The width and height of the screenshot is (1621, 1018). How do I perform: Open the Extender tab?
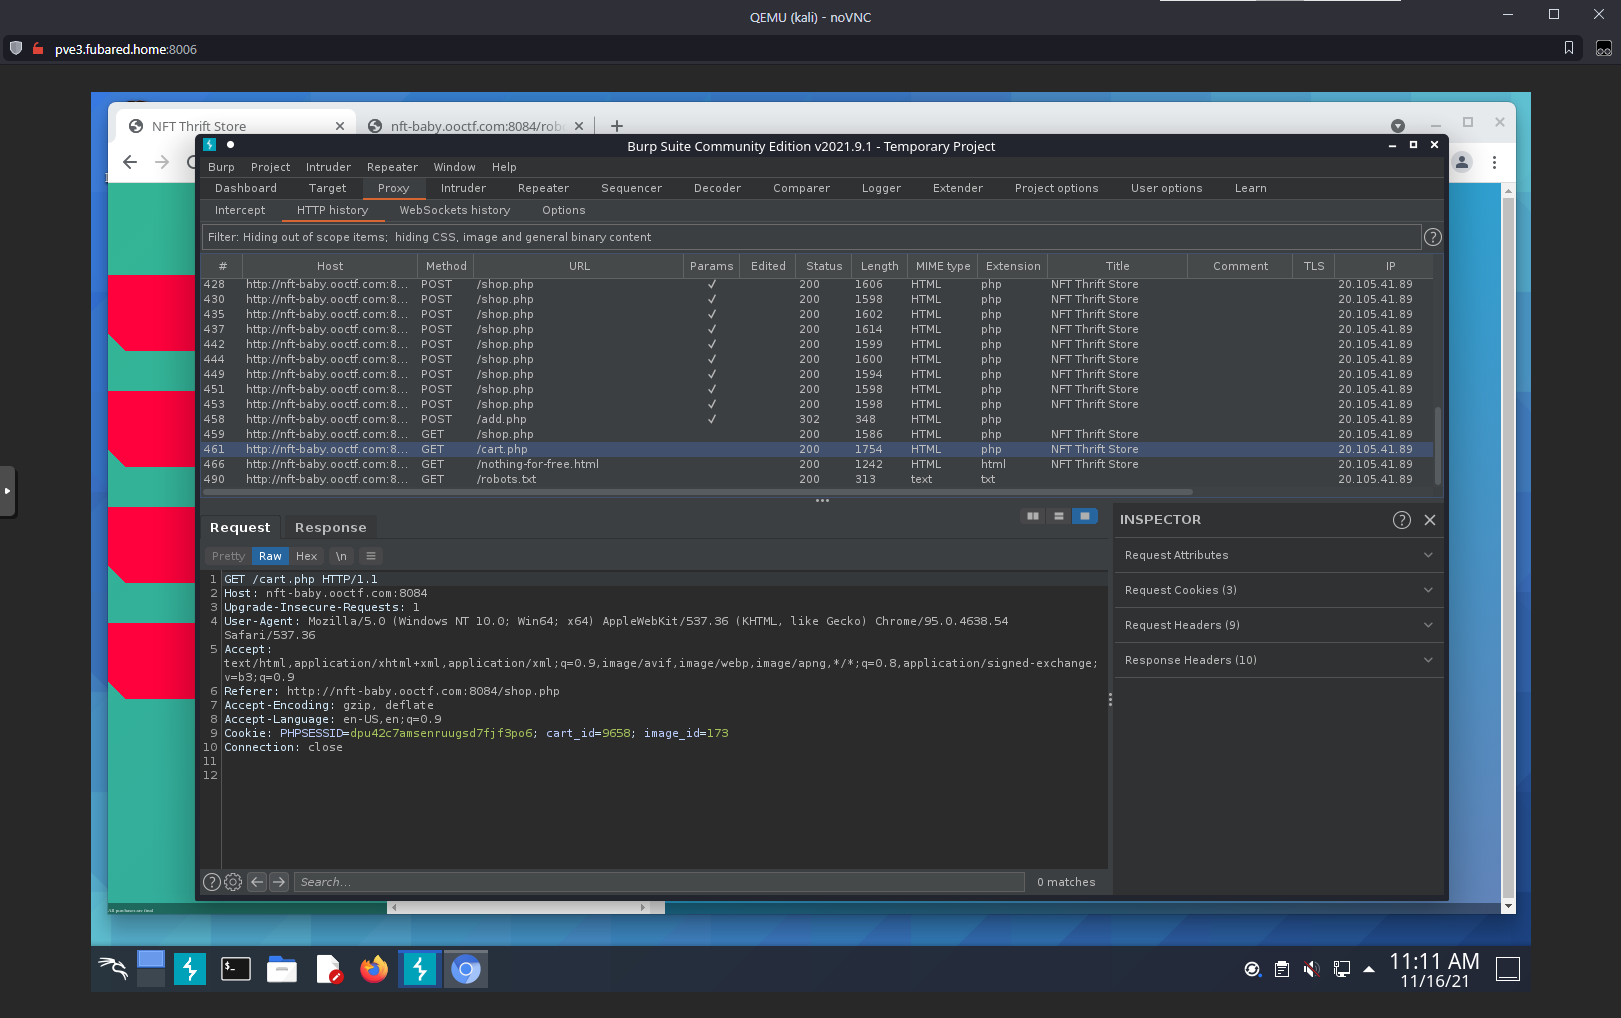pos(957,188)
